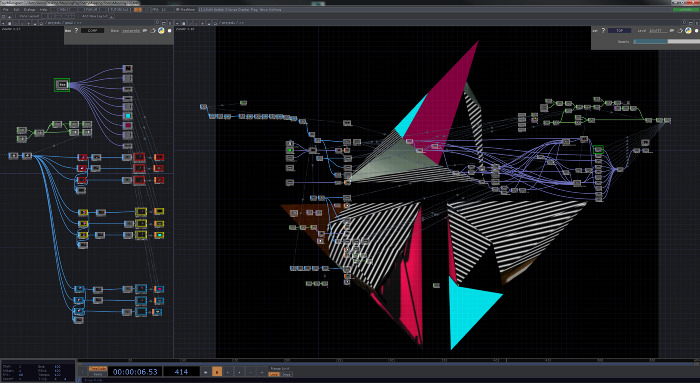Select the cyan node in the left network
700x383 pixels.
[128, 116]
